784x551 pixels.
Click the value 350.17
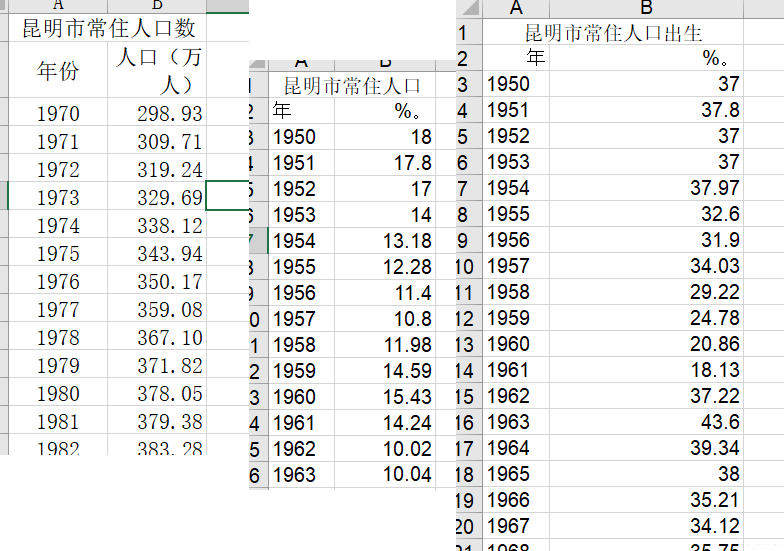click(x=157, y=280)
